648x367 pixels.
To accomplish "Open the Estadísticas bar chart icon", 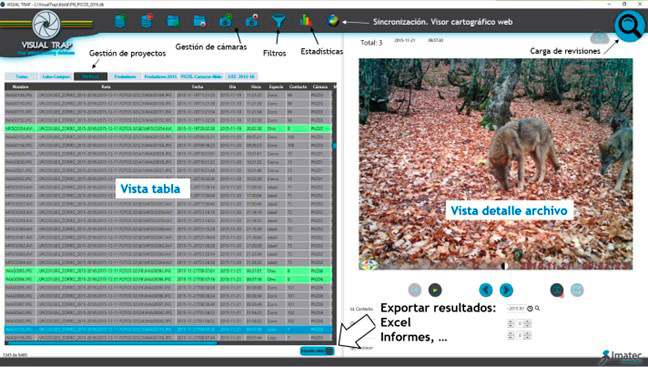I will tap(306, 20).
